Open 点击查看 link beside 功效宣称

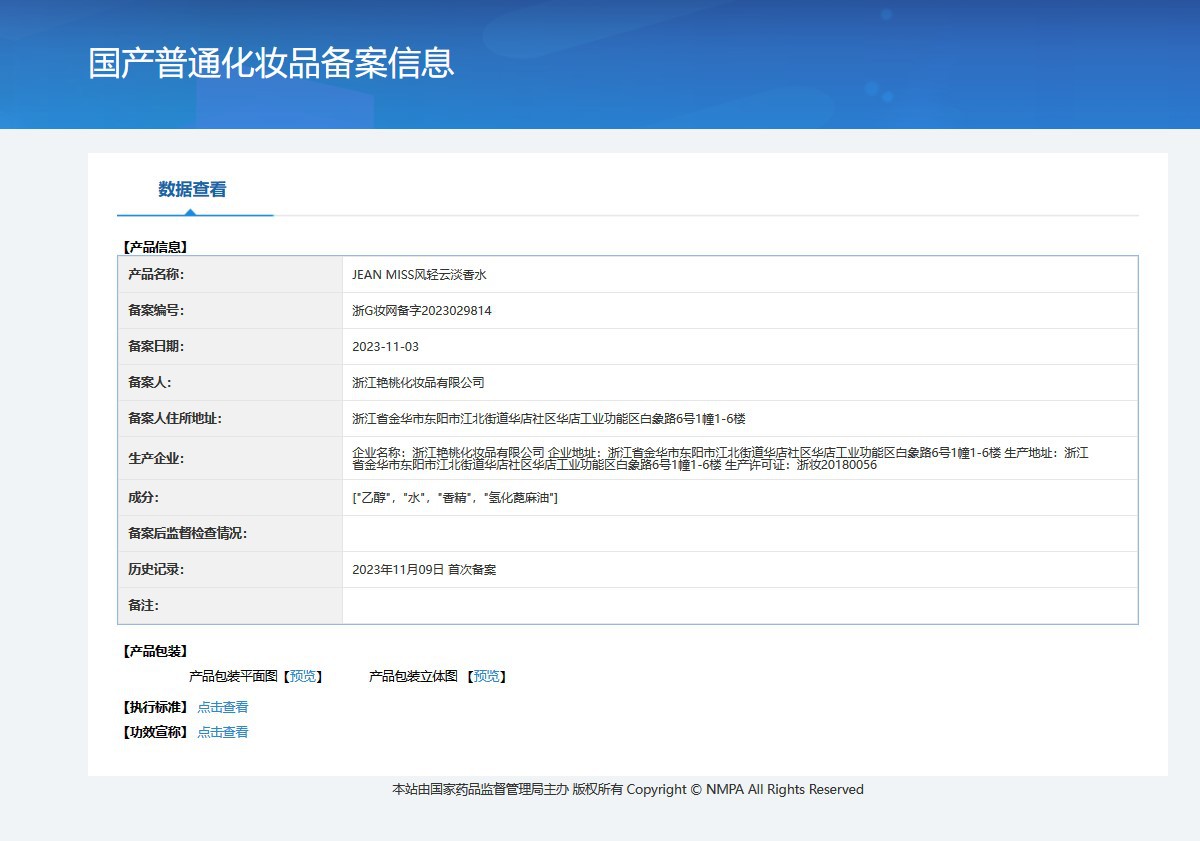click(x=223, y=732)
